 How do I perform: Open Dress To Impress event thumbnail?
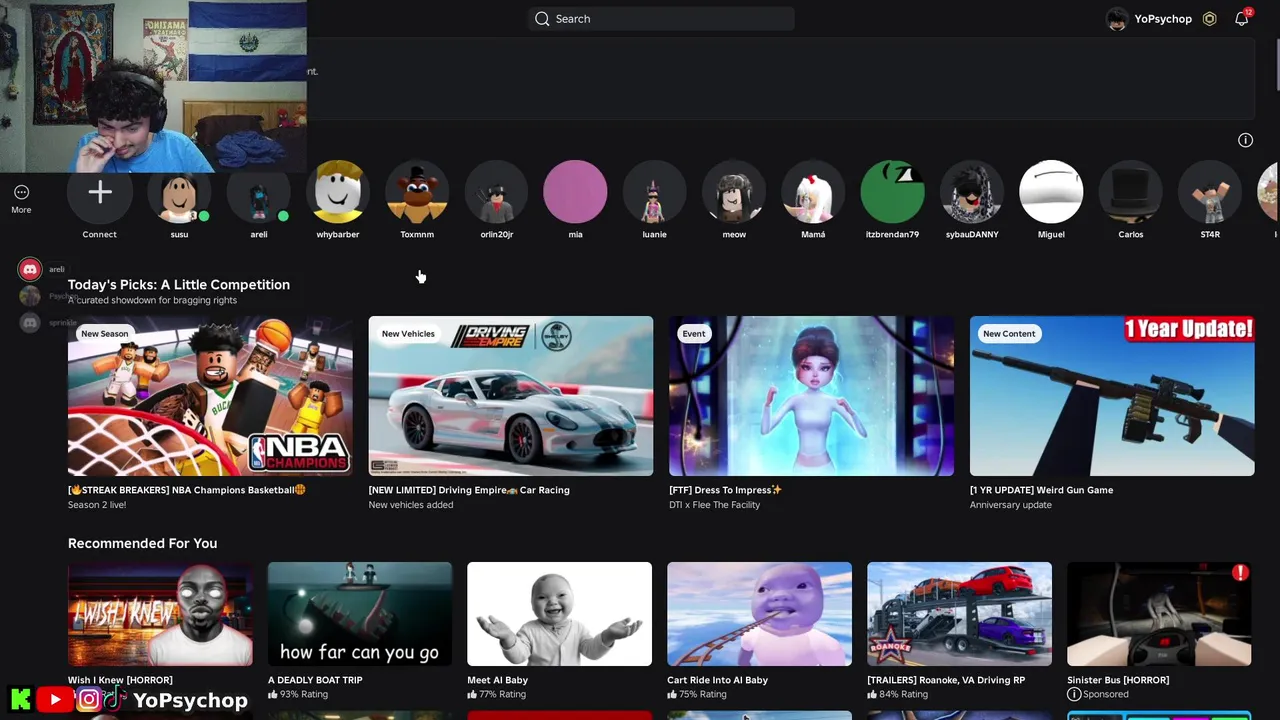pyautogui.click(x=811, y=396)
